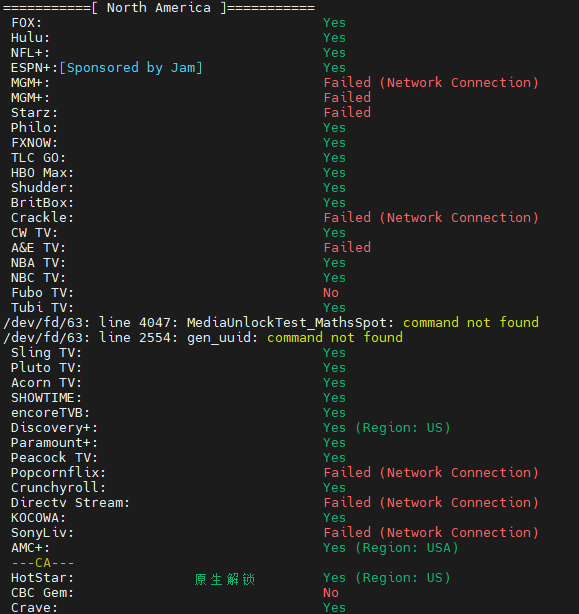Select the Discovery+ Region US result

[387, 428]
